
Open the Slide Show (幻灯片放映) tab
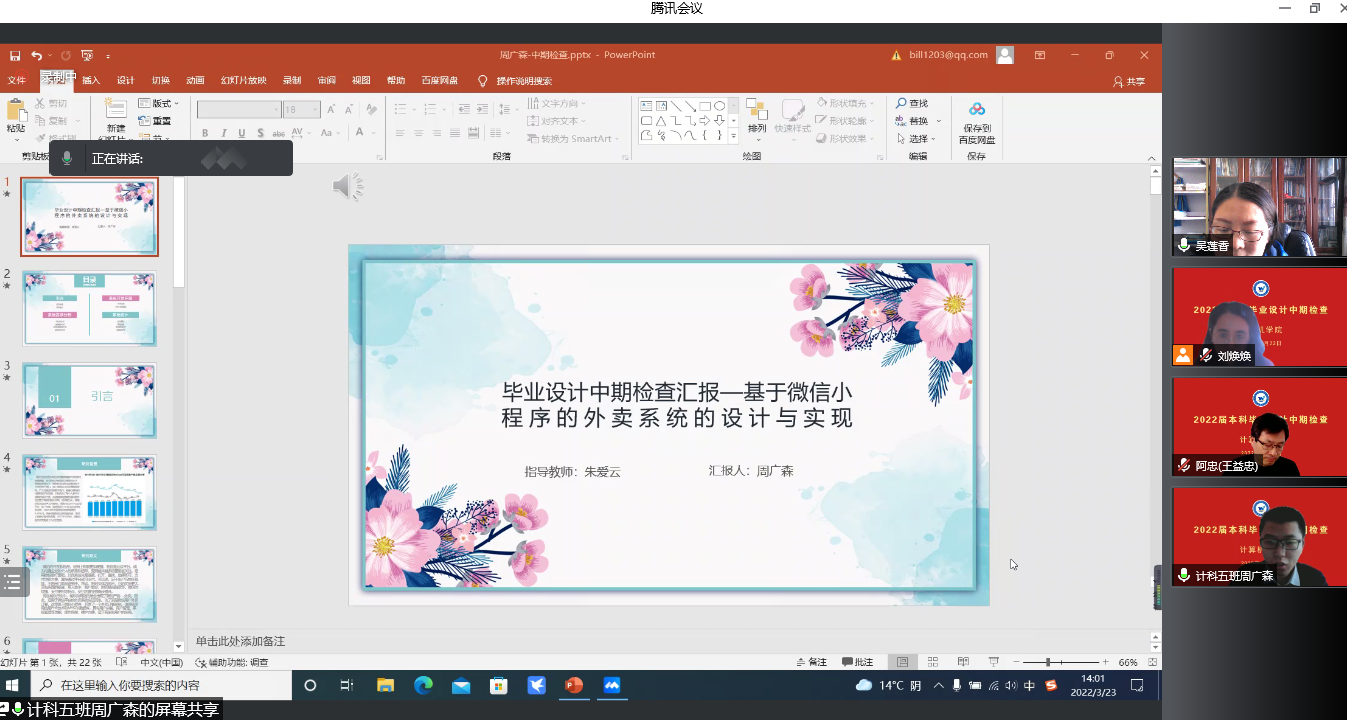243,81
